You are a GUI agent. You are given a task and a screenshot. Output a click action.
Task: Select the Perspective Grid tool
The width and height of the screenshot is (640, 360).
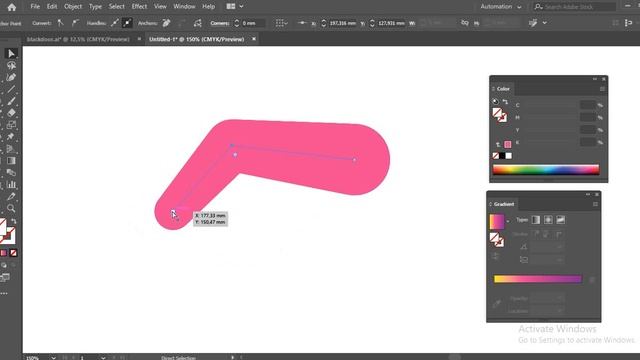point(11,149)
